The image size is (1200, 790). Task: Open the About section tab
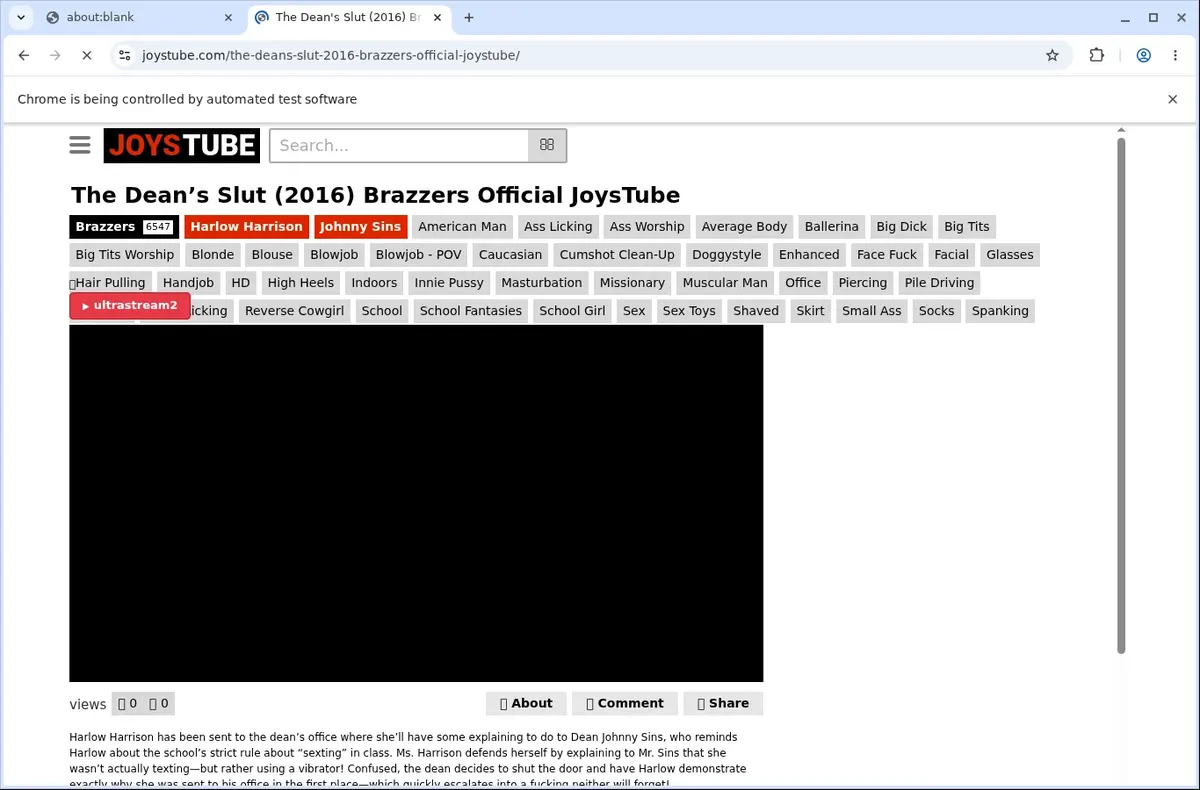pos(526,703)
